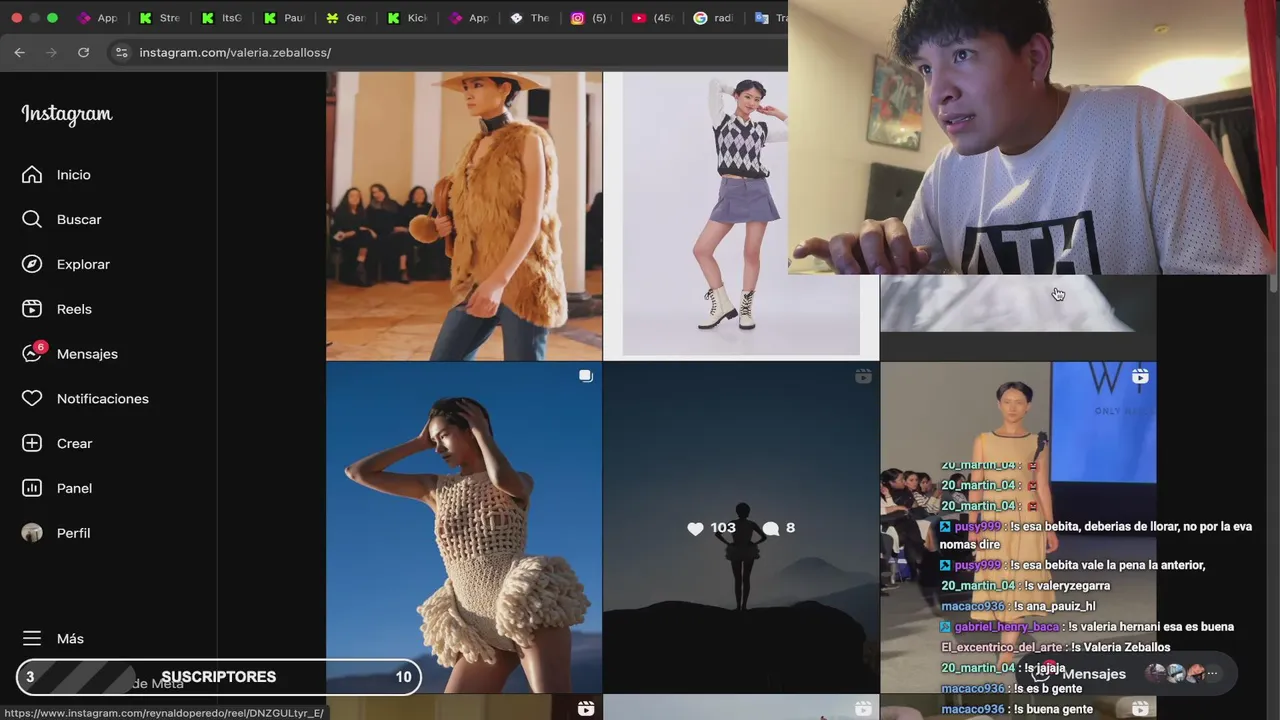This screenshot has width=1280, height=720.
Task: Switch to the YouTube browser tab
Action: click(x=653, y=18)
